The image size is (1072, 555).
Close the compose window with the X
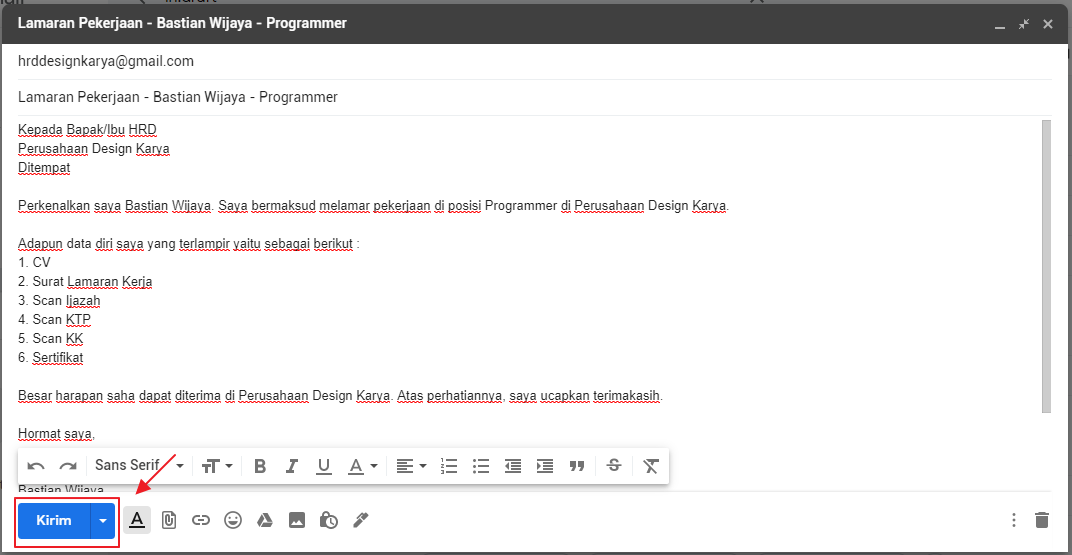1047,24
